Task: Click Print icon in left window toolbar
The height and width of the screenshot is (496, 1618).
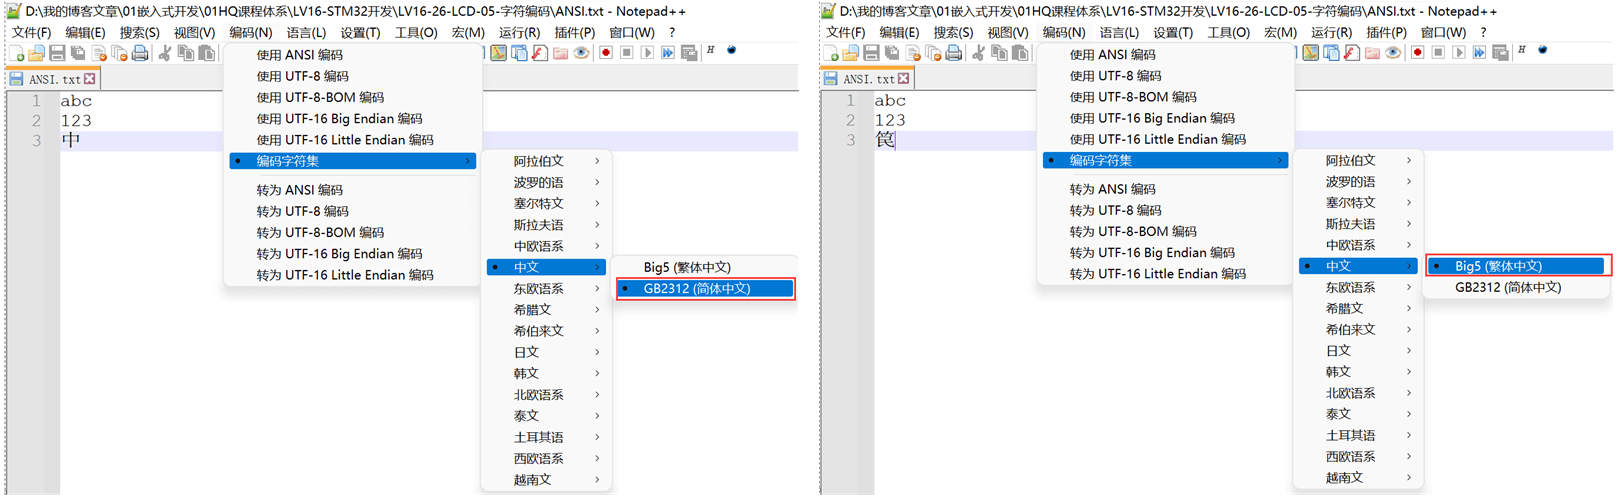Action: pyautogui.click(x=140, y=53)
